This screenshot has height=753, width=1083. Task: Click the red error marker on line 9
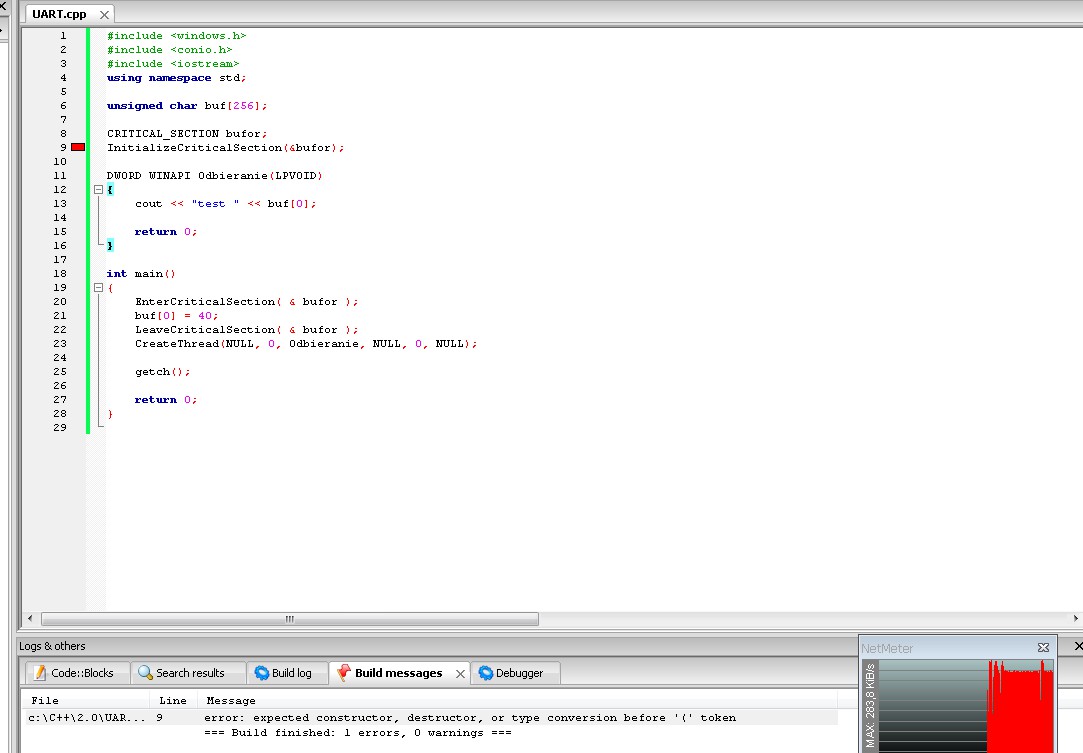coord(78,147)
